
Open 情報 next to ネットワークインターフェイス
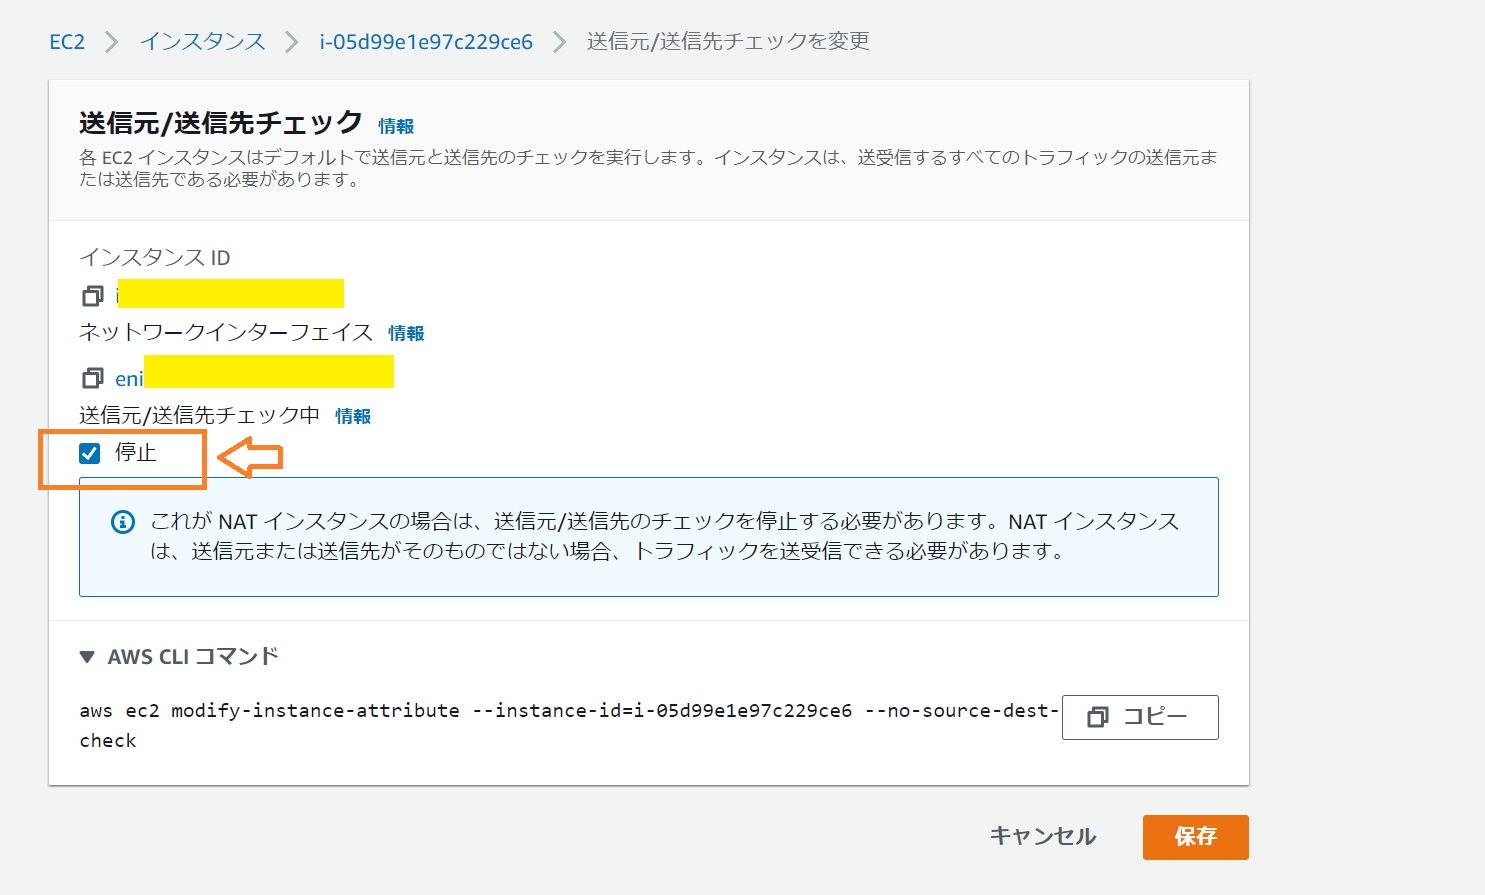coord(404,332)
